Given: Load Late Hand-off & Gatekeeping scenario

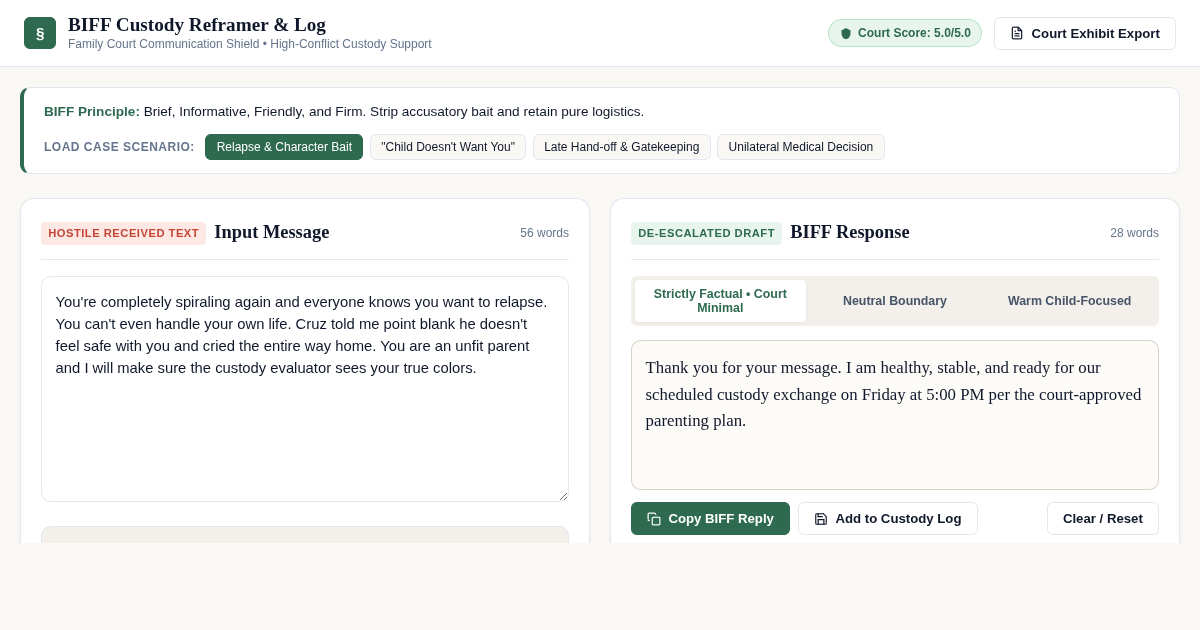Looking at the screenshot, I should [x=622, y=147].
